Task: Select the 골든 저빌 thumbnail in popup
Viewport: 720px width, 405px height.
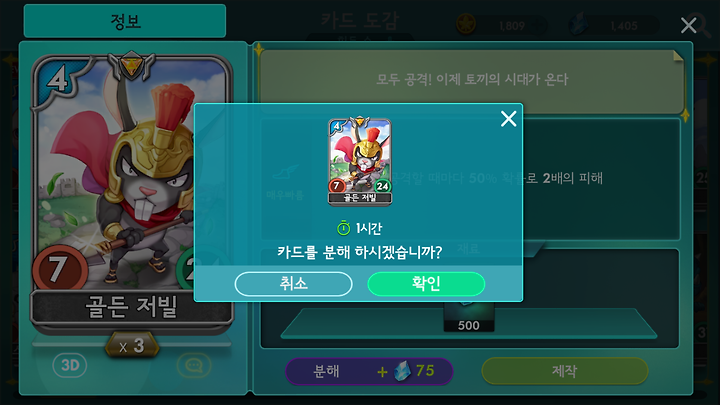Action: 360,161
